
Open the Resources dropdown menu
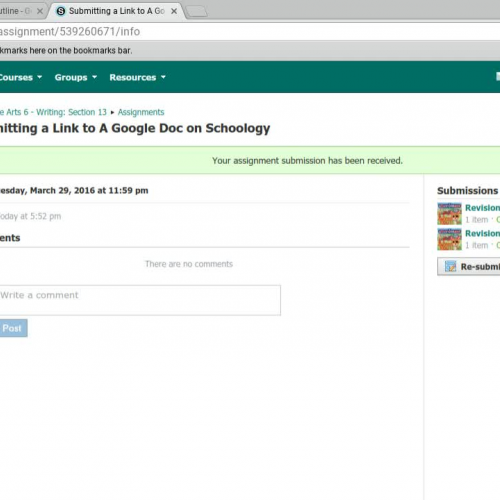click(137, 77)
